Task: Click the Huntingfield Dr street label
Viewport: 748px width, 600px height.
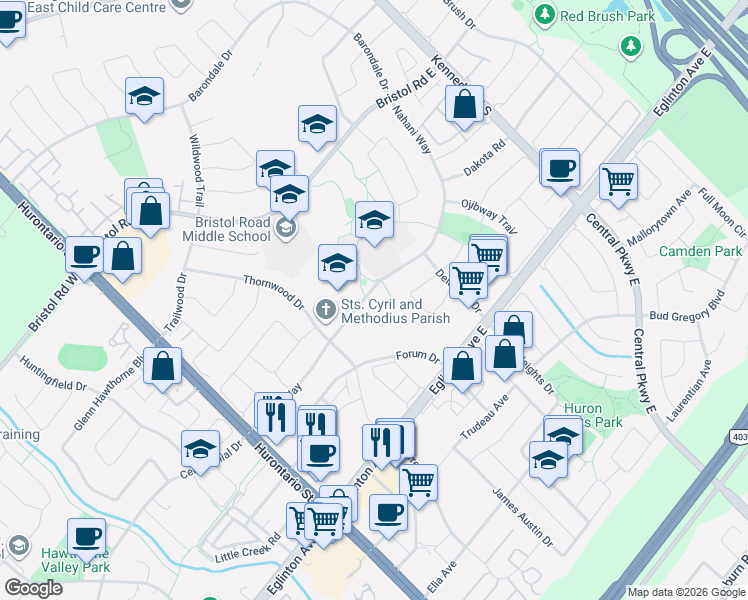Action: pos(53,374)
